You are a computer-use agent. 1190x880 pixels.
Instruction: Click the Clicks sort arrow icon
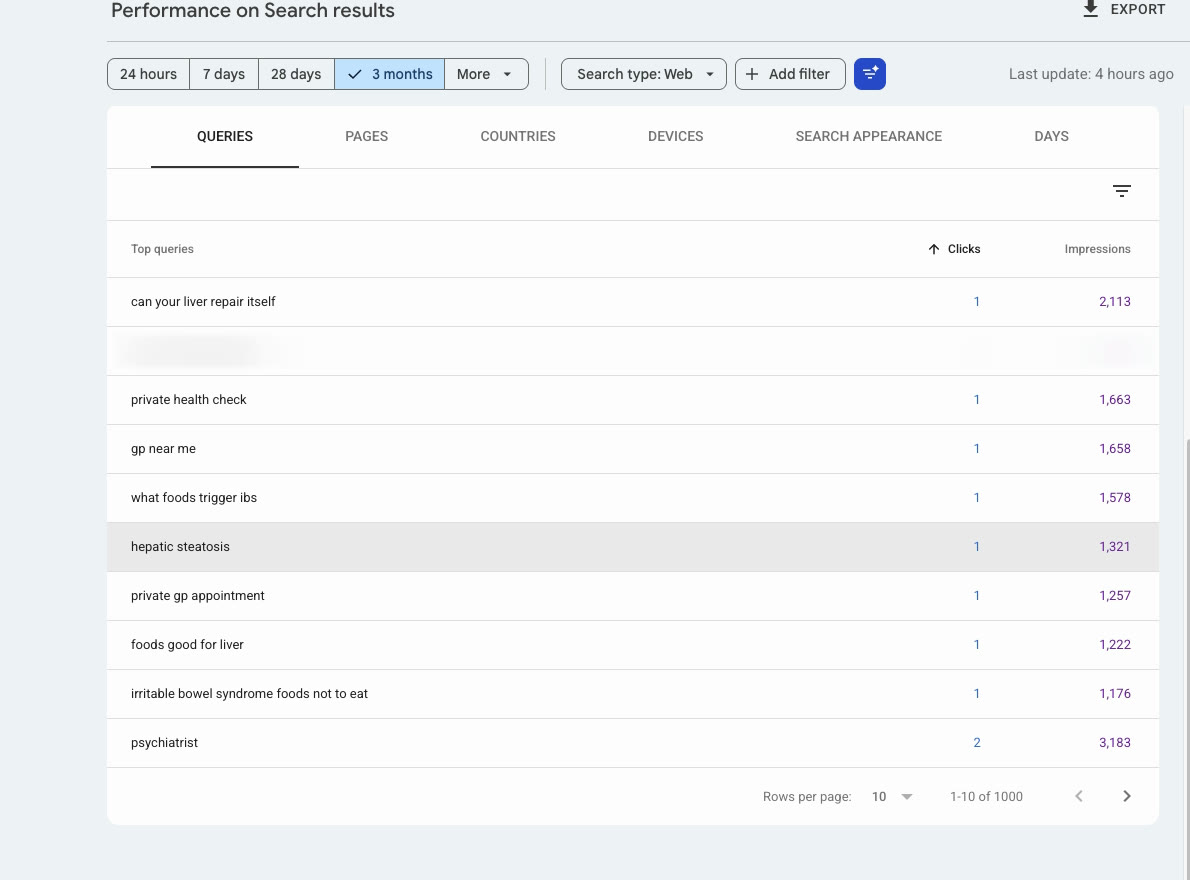[x=933, y=249]
